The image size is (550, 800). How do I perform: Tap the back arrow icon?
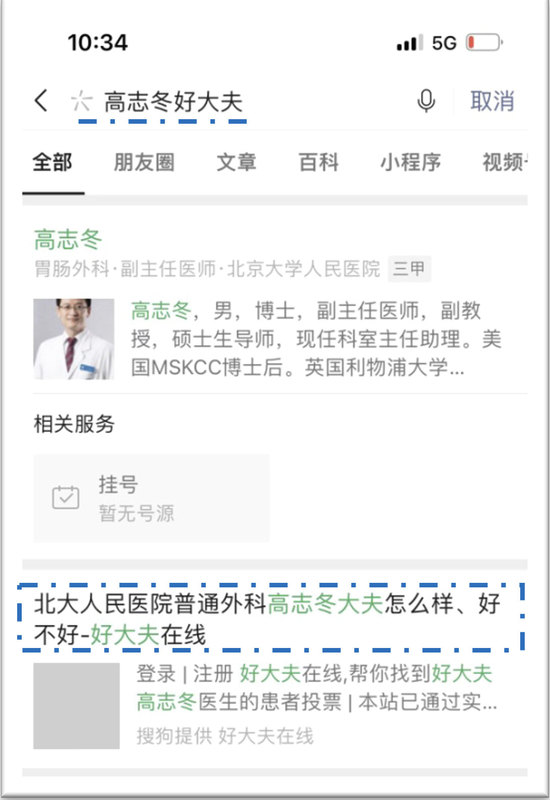[41, 100]
